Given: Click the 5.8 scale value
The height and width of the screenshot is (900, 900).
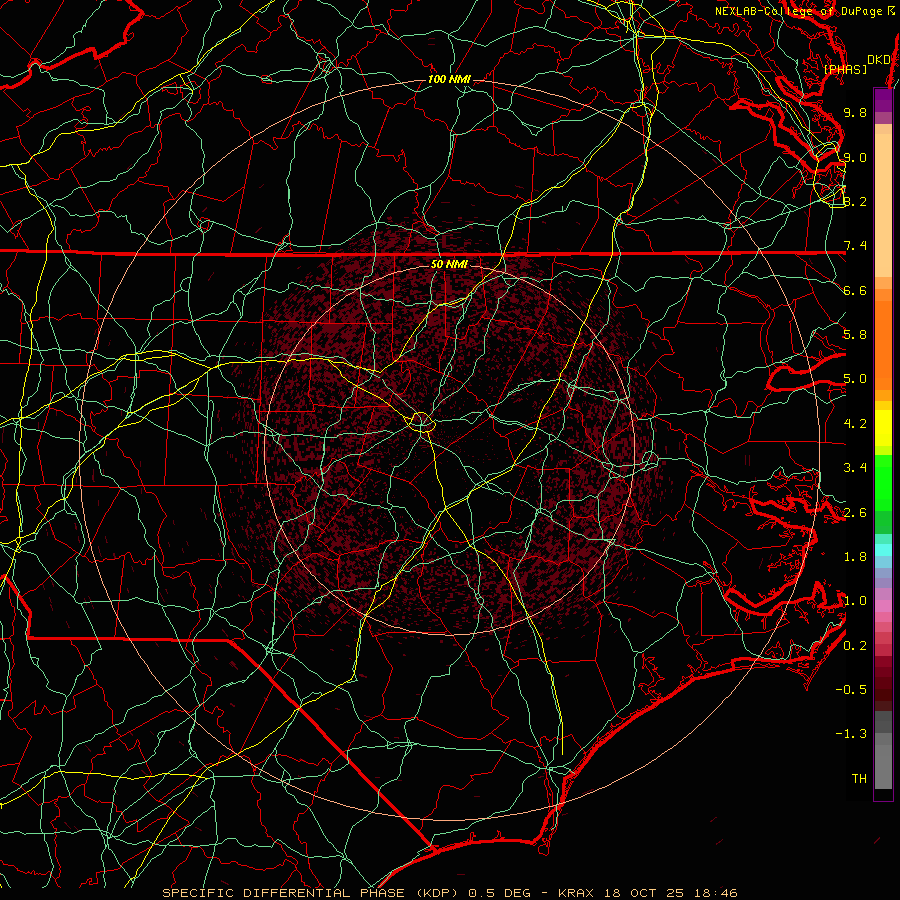Looking at the screenshot, I should (855, 335).
